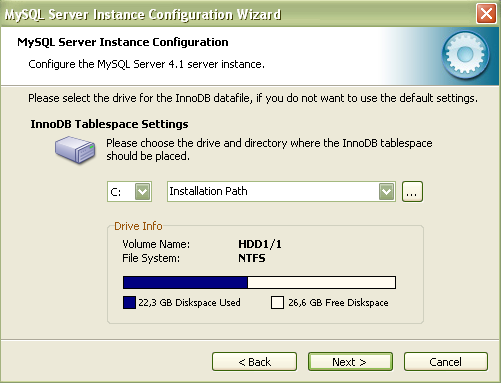Go to previous step with Back
Screen dimensions: 501x383
pyautogui.click(x=254, y=362)
